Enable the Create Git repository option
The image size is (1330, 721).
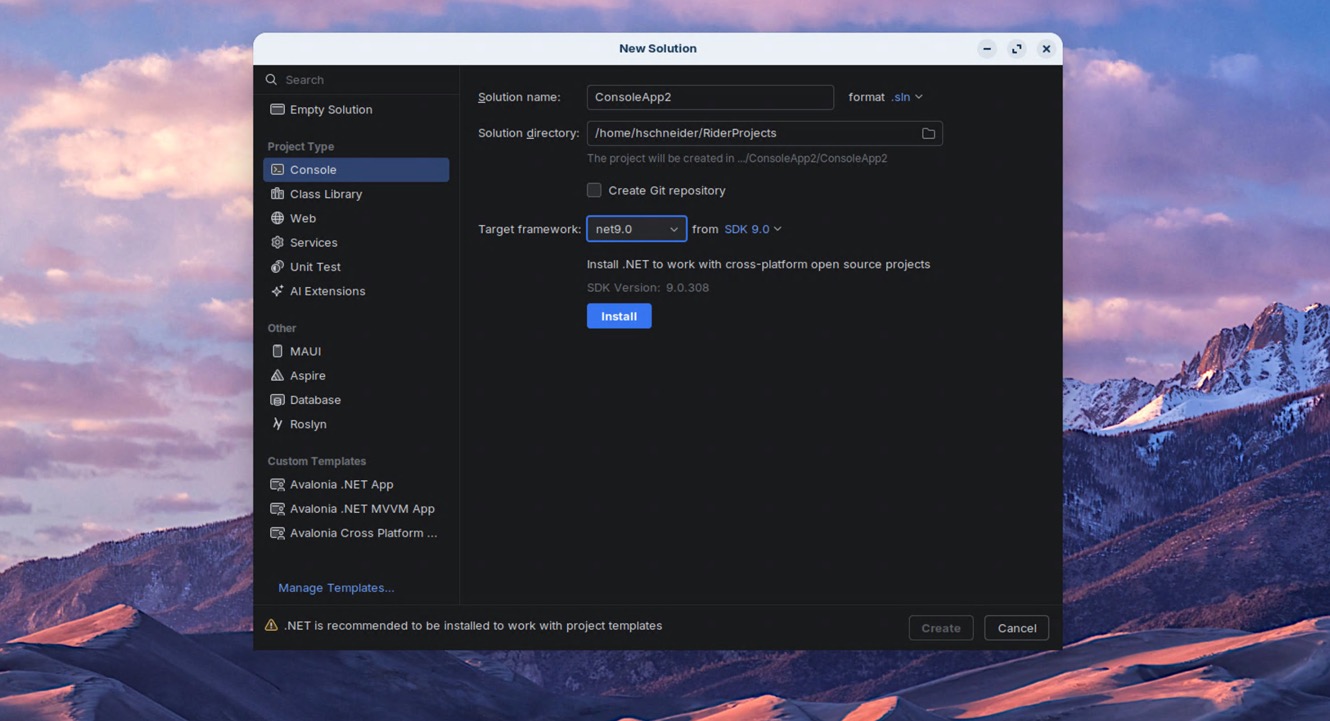click(593, 189)
